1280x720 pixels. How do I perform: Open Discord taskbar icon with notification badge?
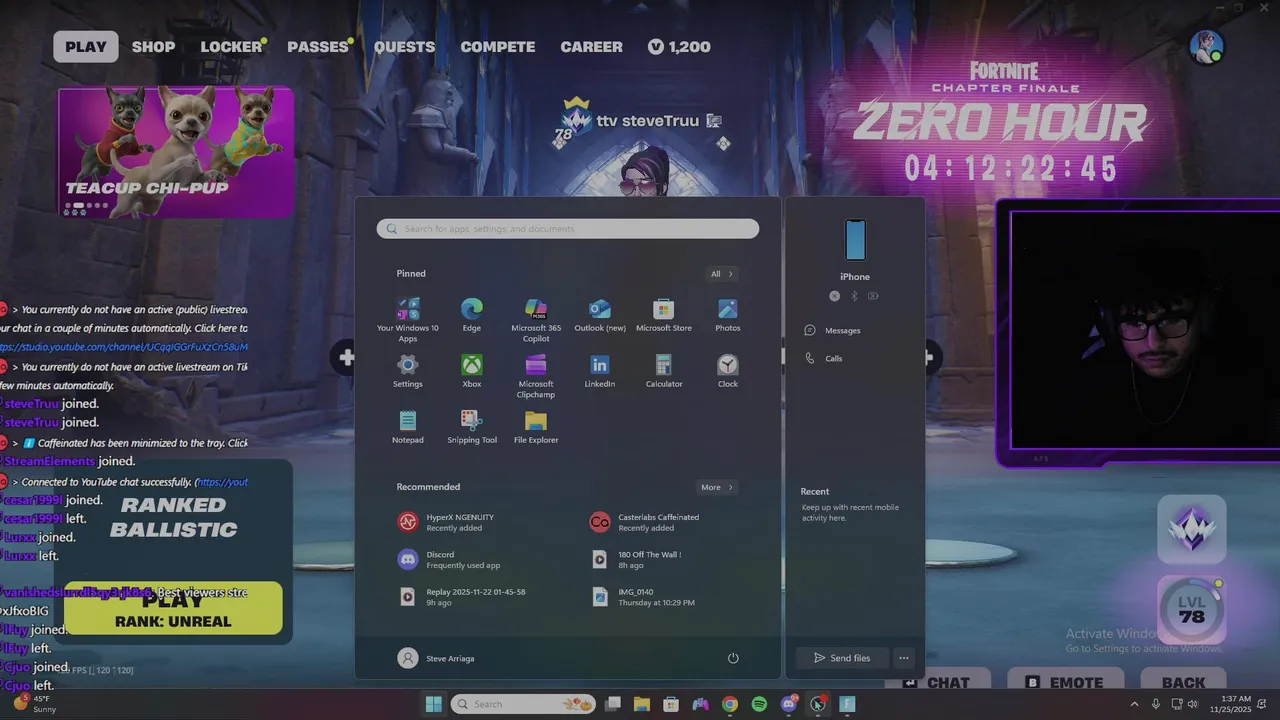789,704
